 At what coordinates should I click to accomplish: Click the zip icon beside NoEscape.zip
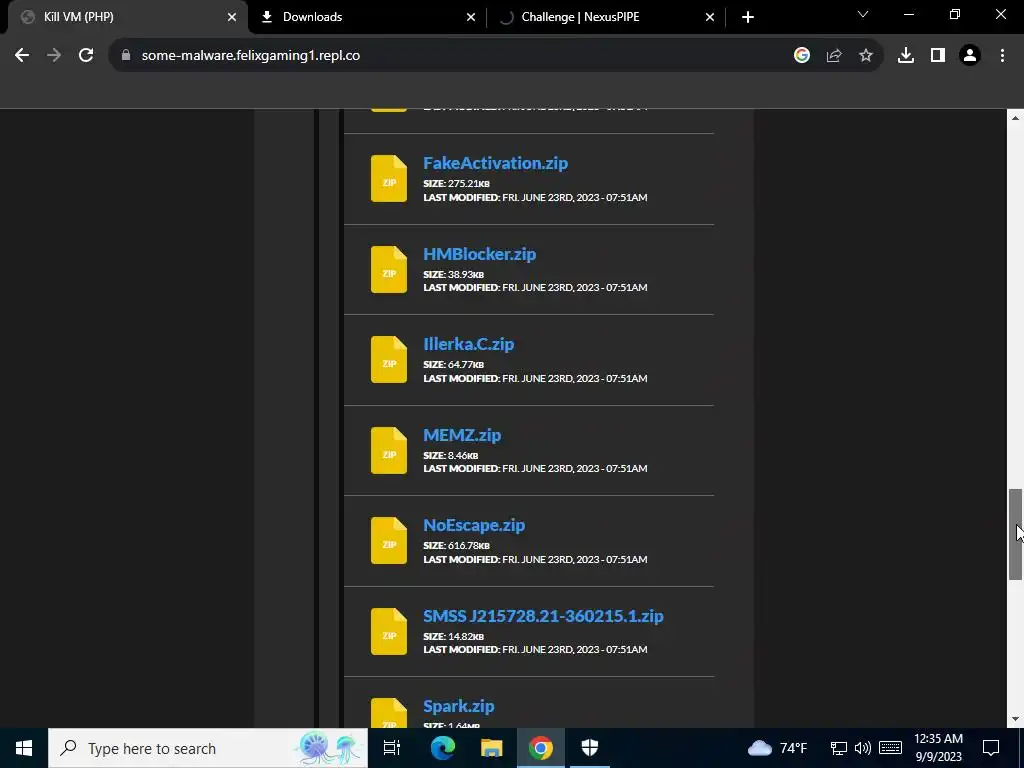(x=389, y=540)
